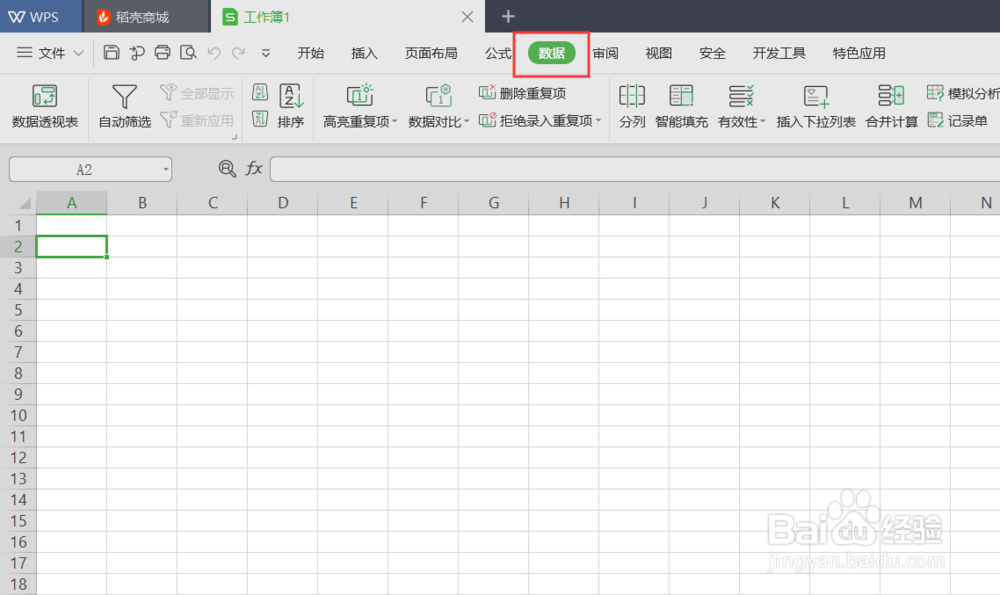Click the fx insert function icon
This screenshot has width=1000, height=595.
coord(254,168)
